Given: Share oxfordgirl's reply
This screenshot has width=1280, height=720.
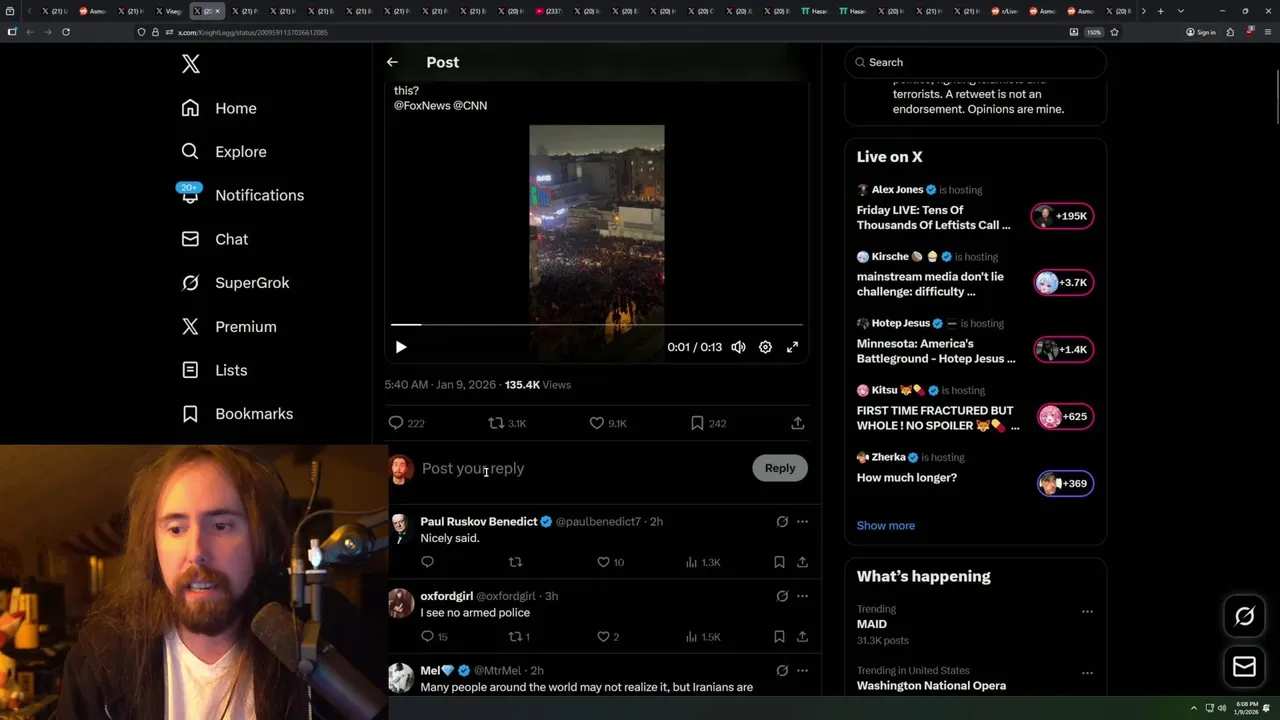Looking at the screenshot, I should pyautogui.click(x=802, y=637).
